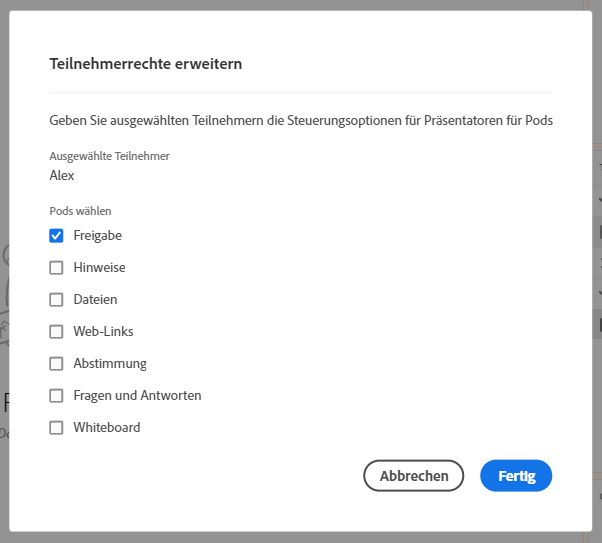The image size is (602, 543).
Task: Confirm with the Fertig button
Action: (516, 476)
